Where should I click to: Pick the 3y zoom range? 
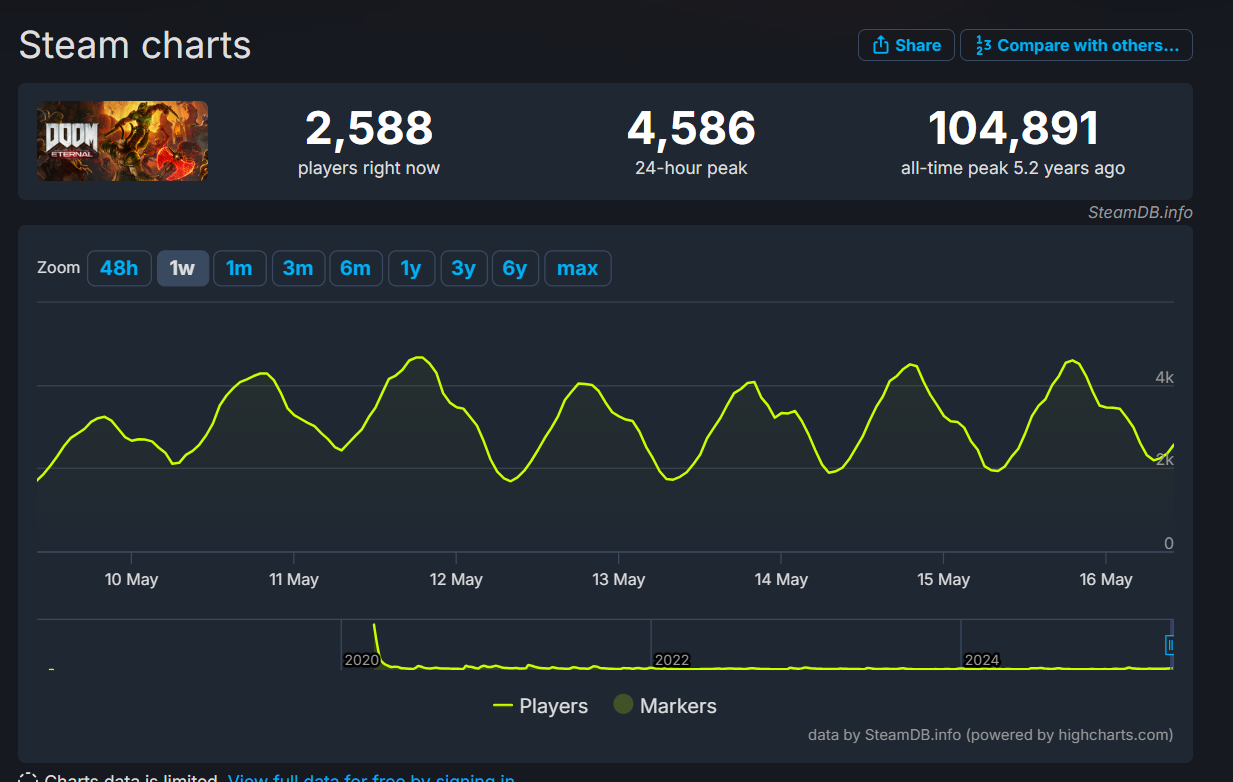point(463,268)
